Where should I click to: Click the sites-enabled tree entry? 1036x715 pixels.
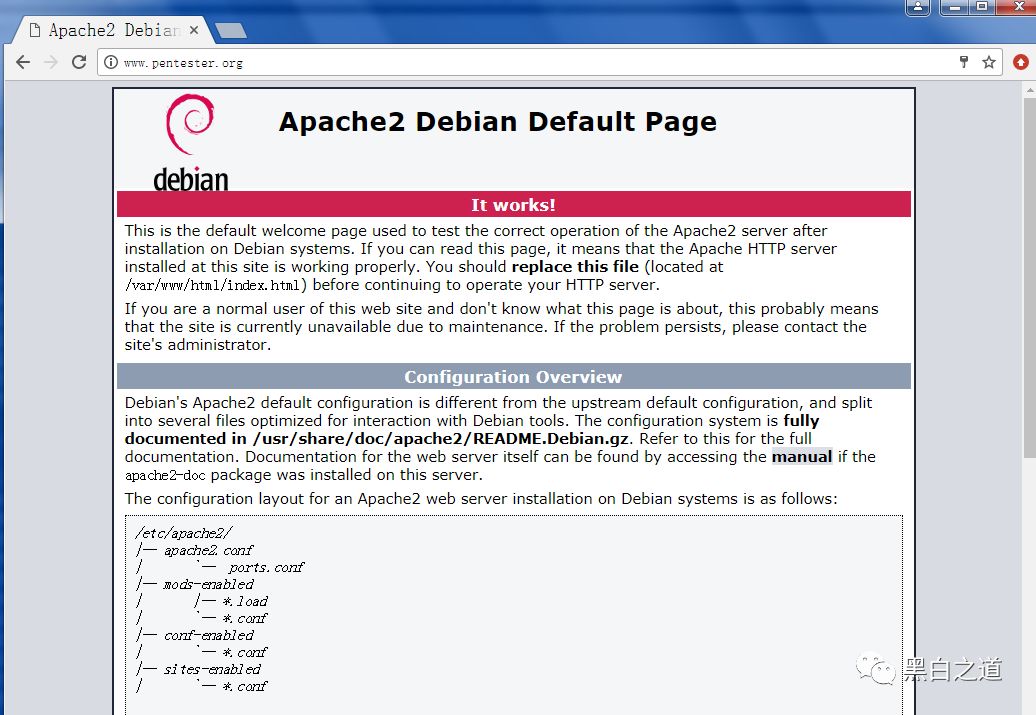212,669
